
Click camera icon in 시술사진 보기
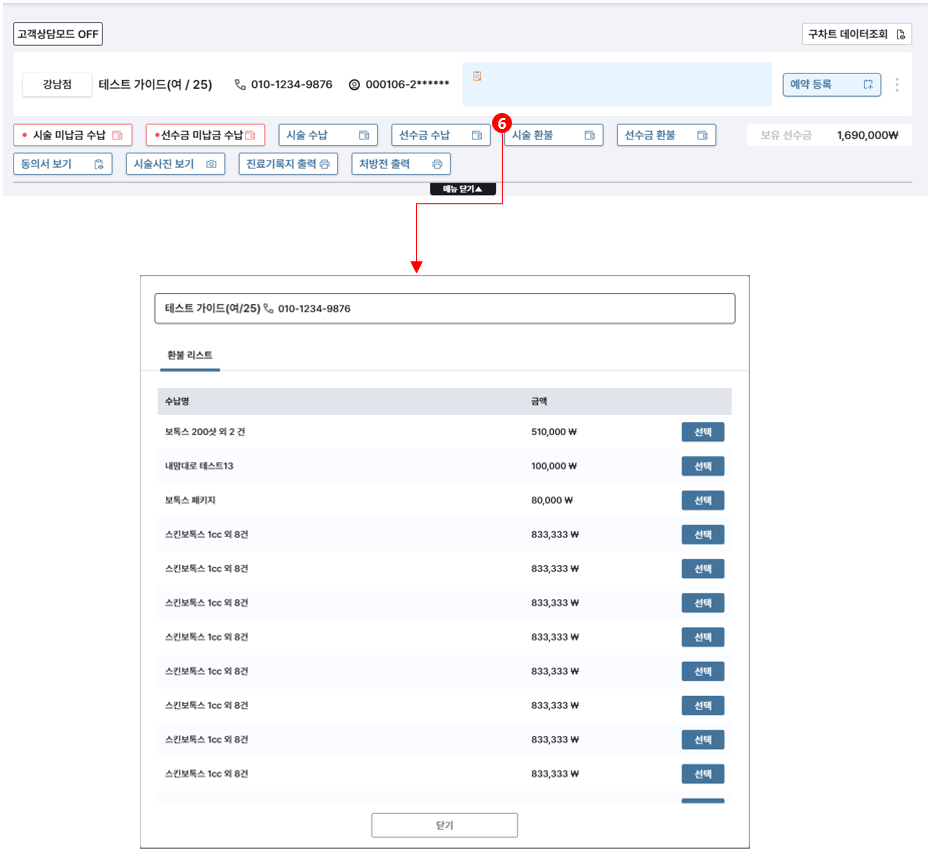click(211, 164)
